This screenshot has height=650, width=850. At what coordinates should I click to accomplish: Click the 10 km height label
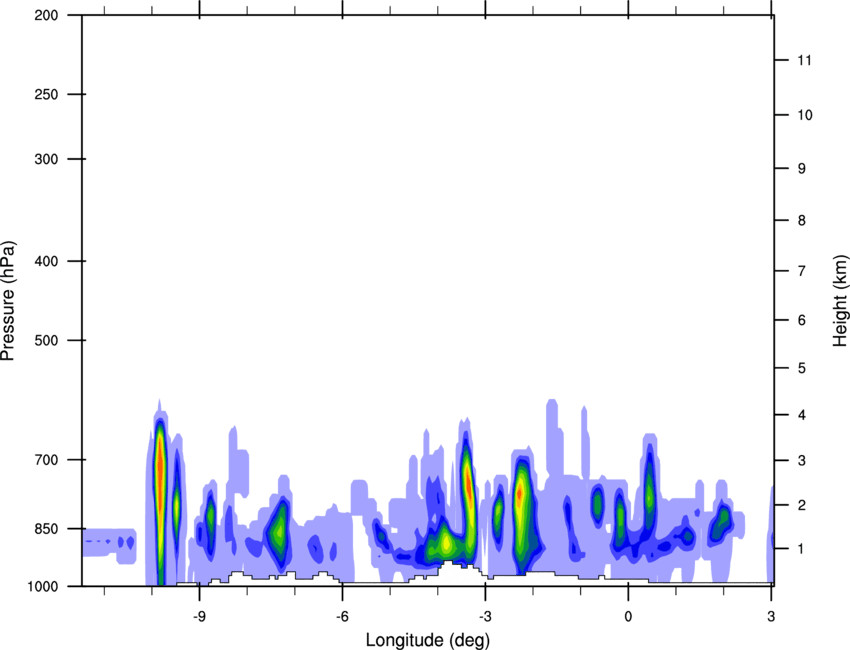(805, 115)
